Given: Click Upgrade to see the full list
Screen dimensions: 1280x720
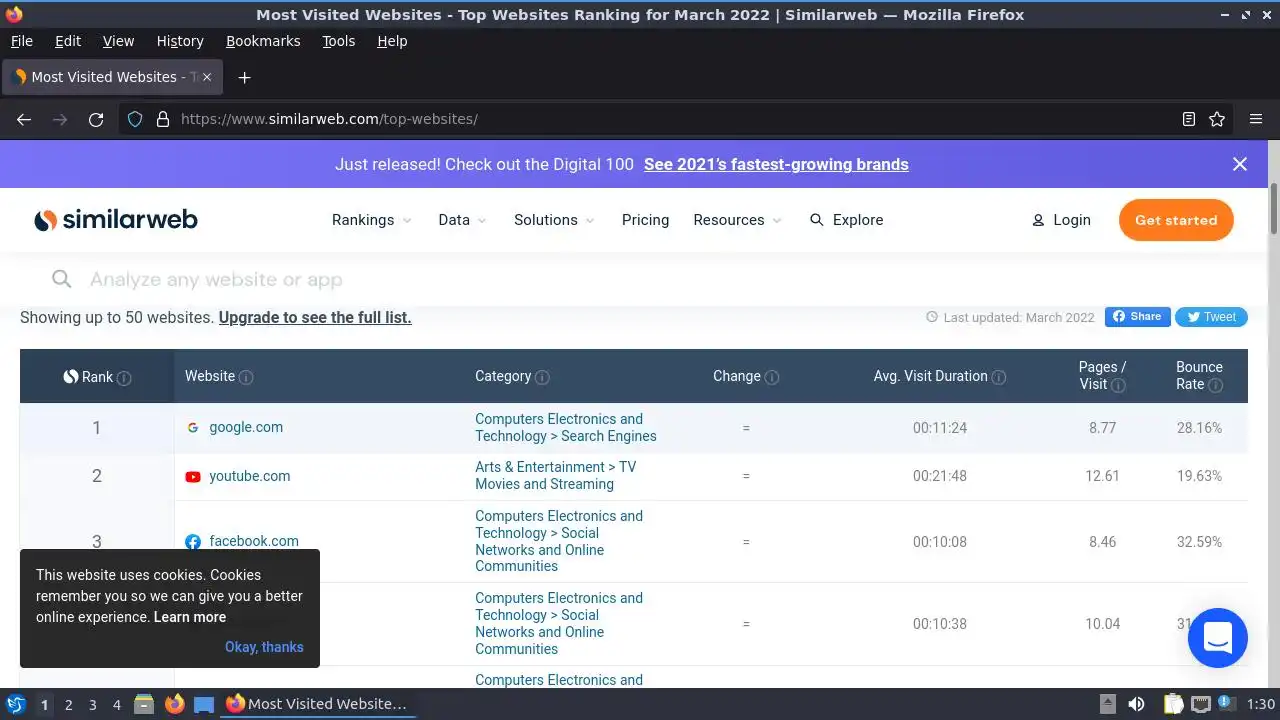Looking at the screenshot, I should 315,317.
